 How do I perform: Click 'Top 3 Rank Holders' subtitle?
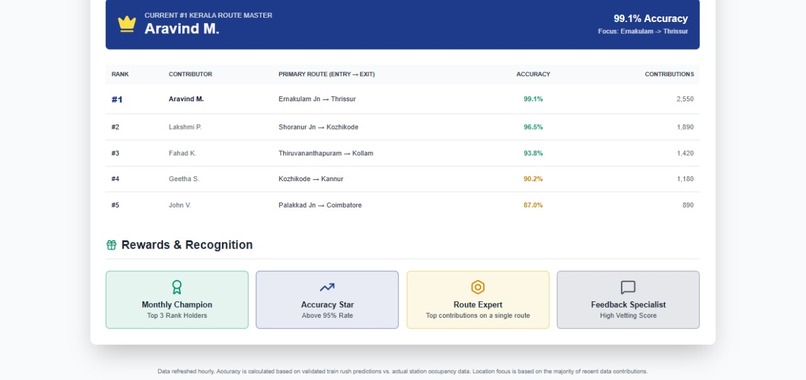[177, 316]
